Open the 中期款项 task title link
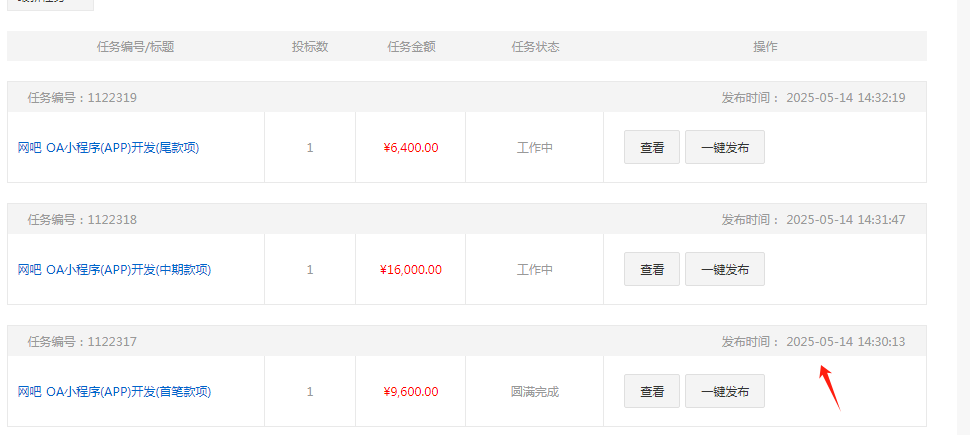Image resolution: width=970 pixels, height=435 pixels. 115,270
